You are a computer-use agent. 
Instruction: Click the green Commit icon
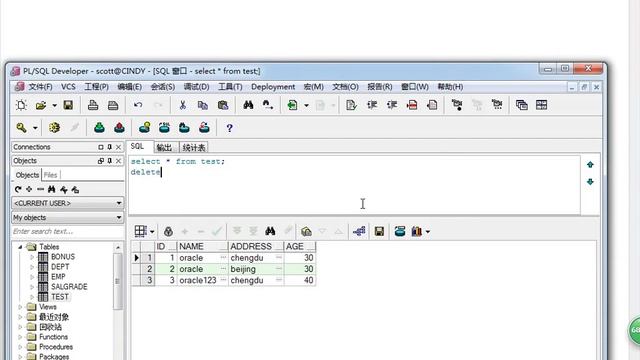pyautogui.click(x=99, y=128)
